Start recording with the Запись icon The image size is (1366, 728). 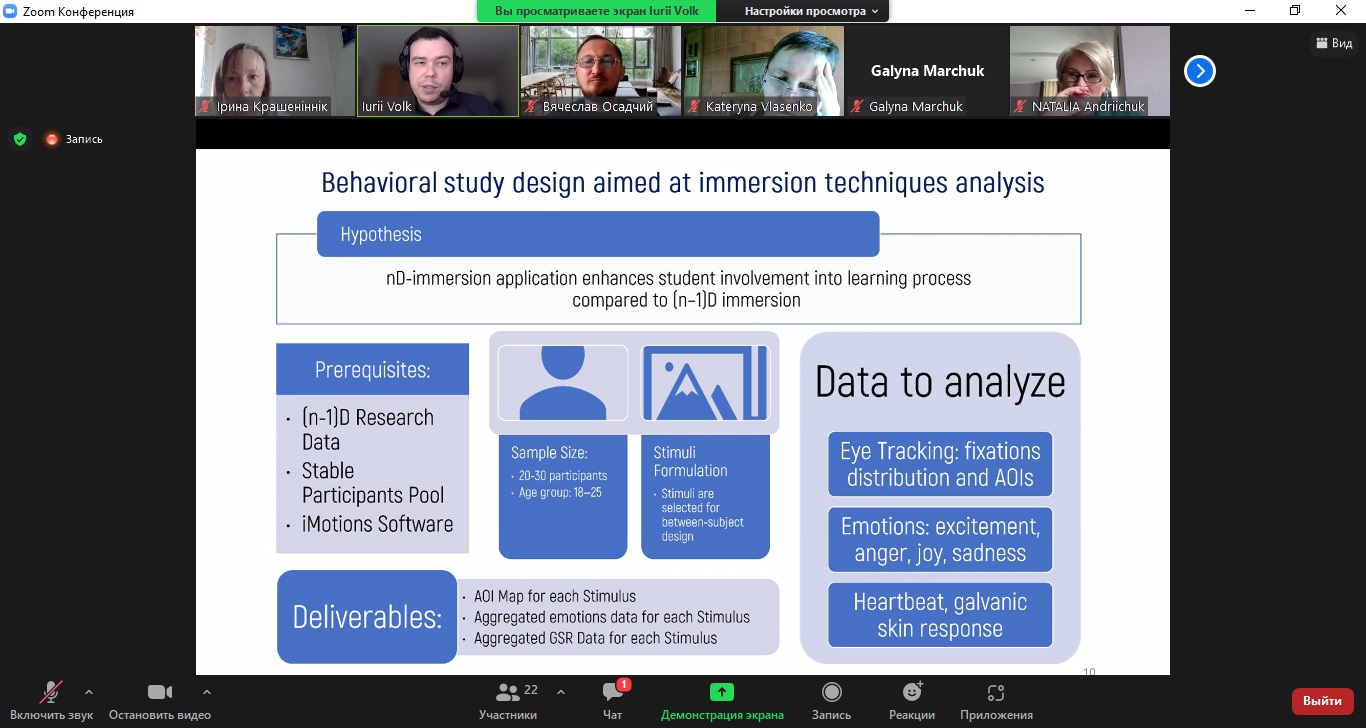point(831,693)
